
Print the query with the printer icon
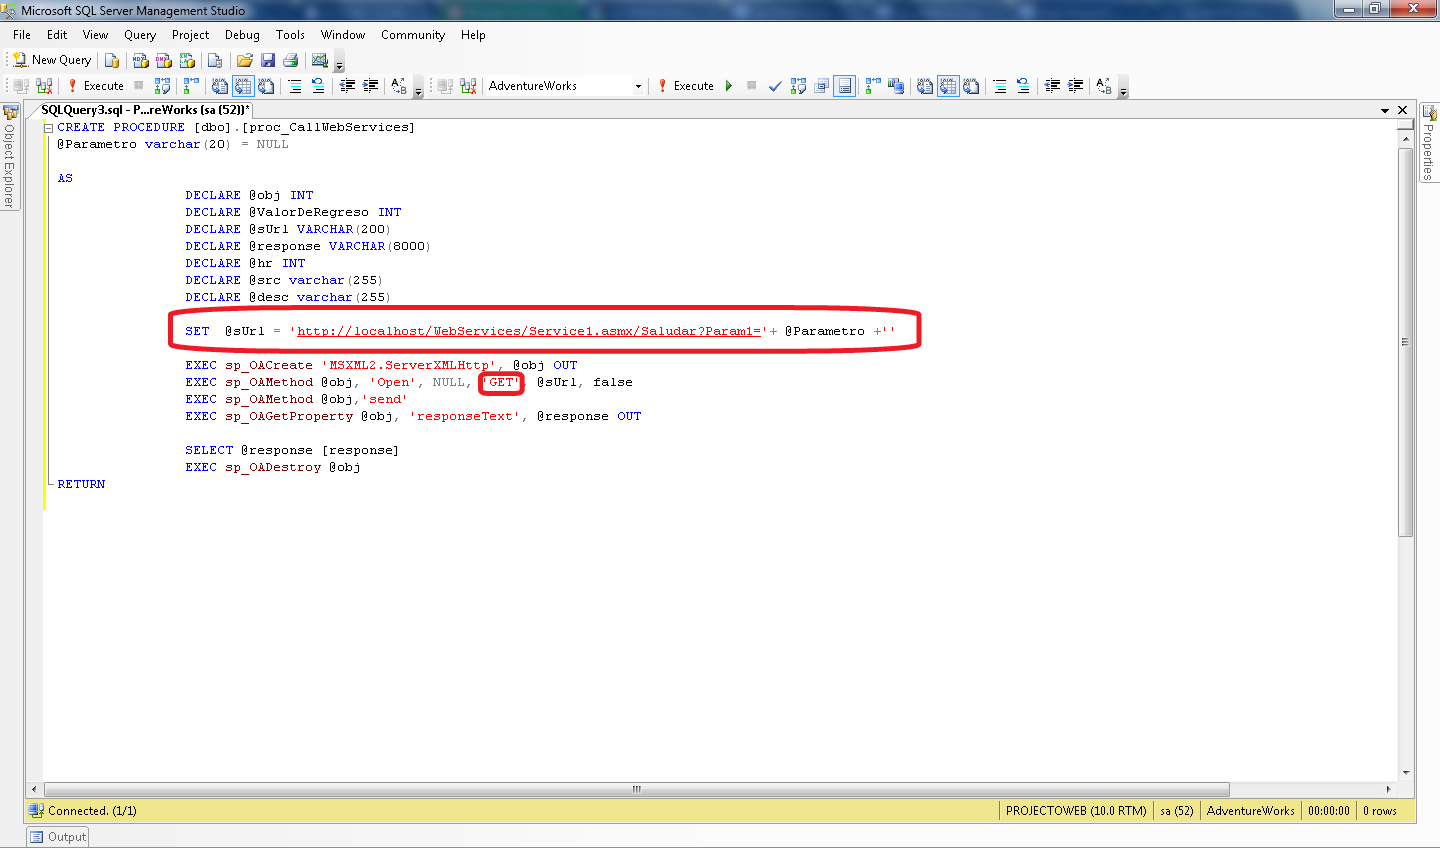(x=291, y=60)
